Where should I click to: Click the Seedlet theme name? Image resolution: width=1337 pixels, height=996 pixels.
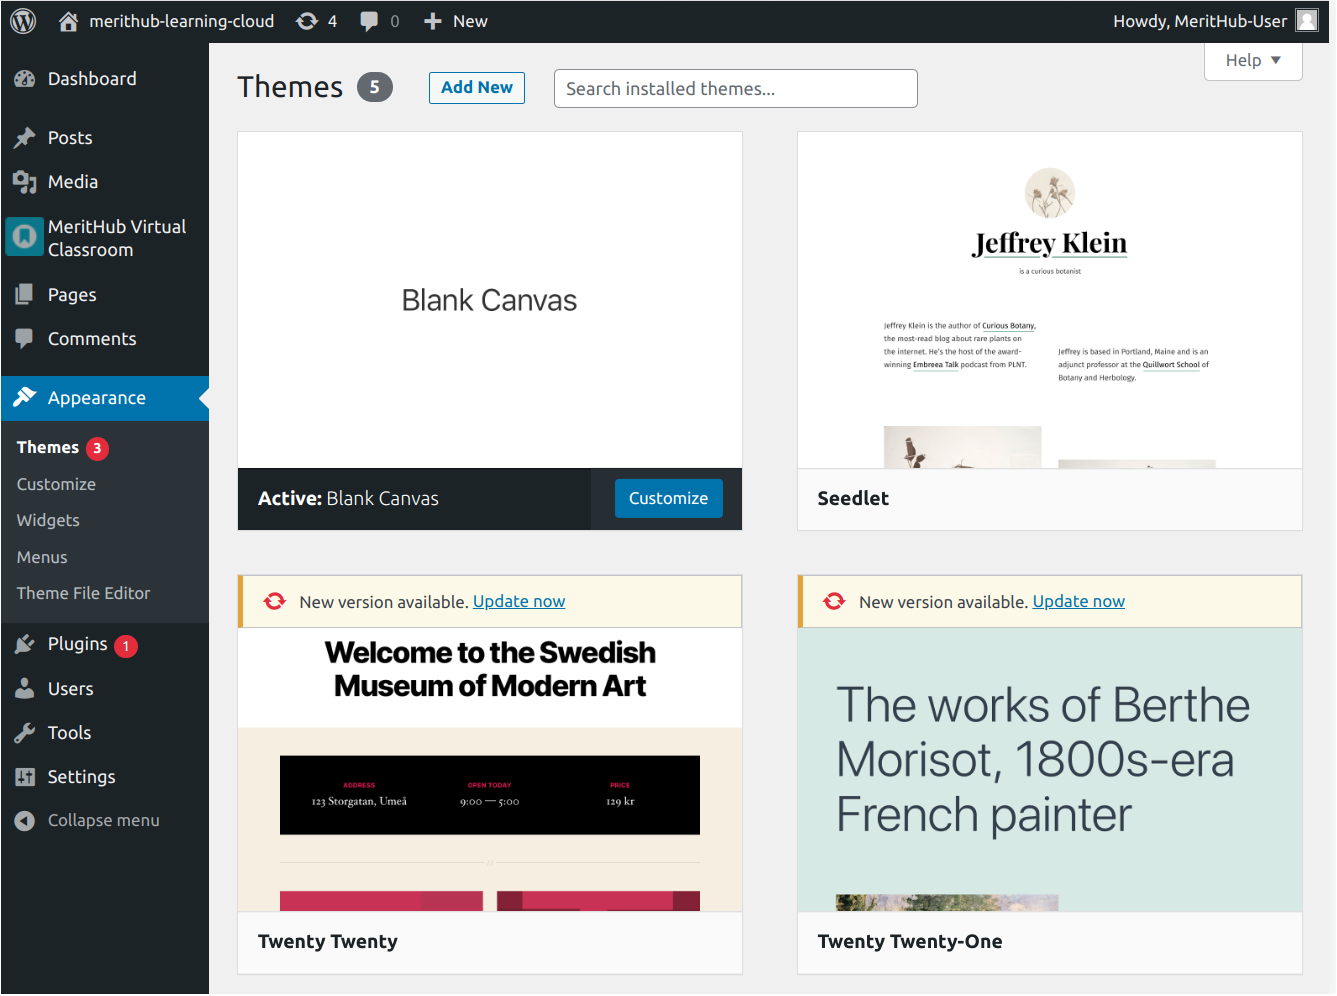pos(853,498)
